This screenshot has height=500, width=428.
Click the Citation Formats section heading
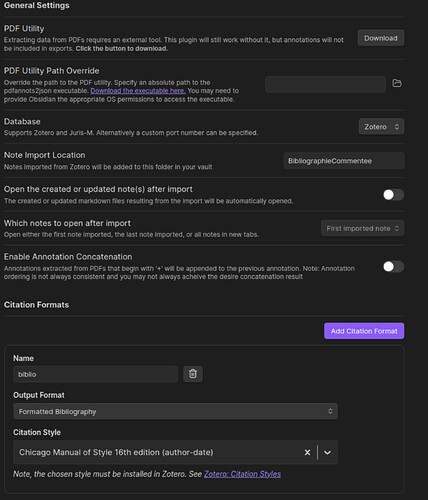click(36, 305)
